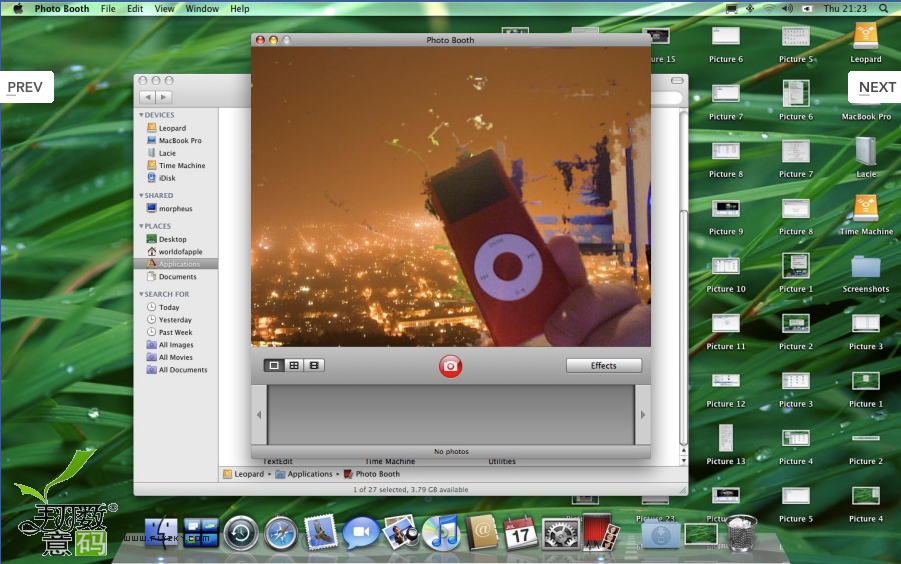This screenshot has height=564, width=901.
Task: Click the Finder window back button
Action: 148,97
